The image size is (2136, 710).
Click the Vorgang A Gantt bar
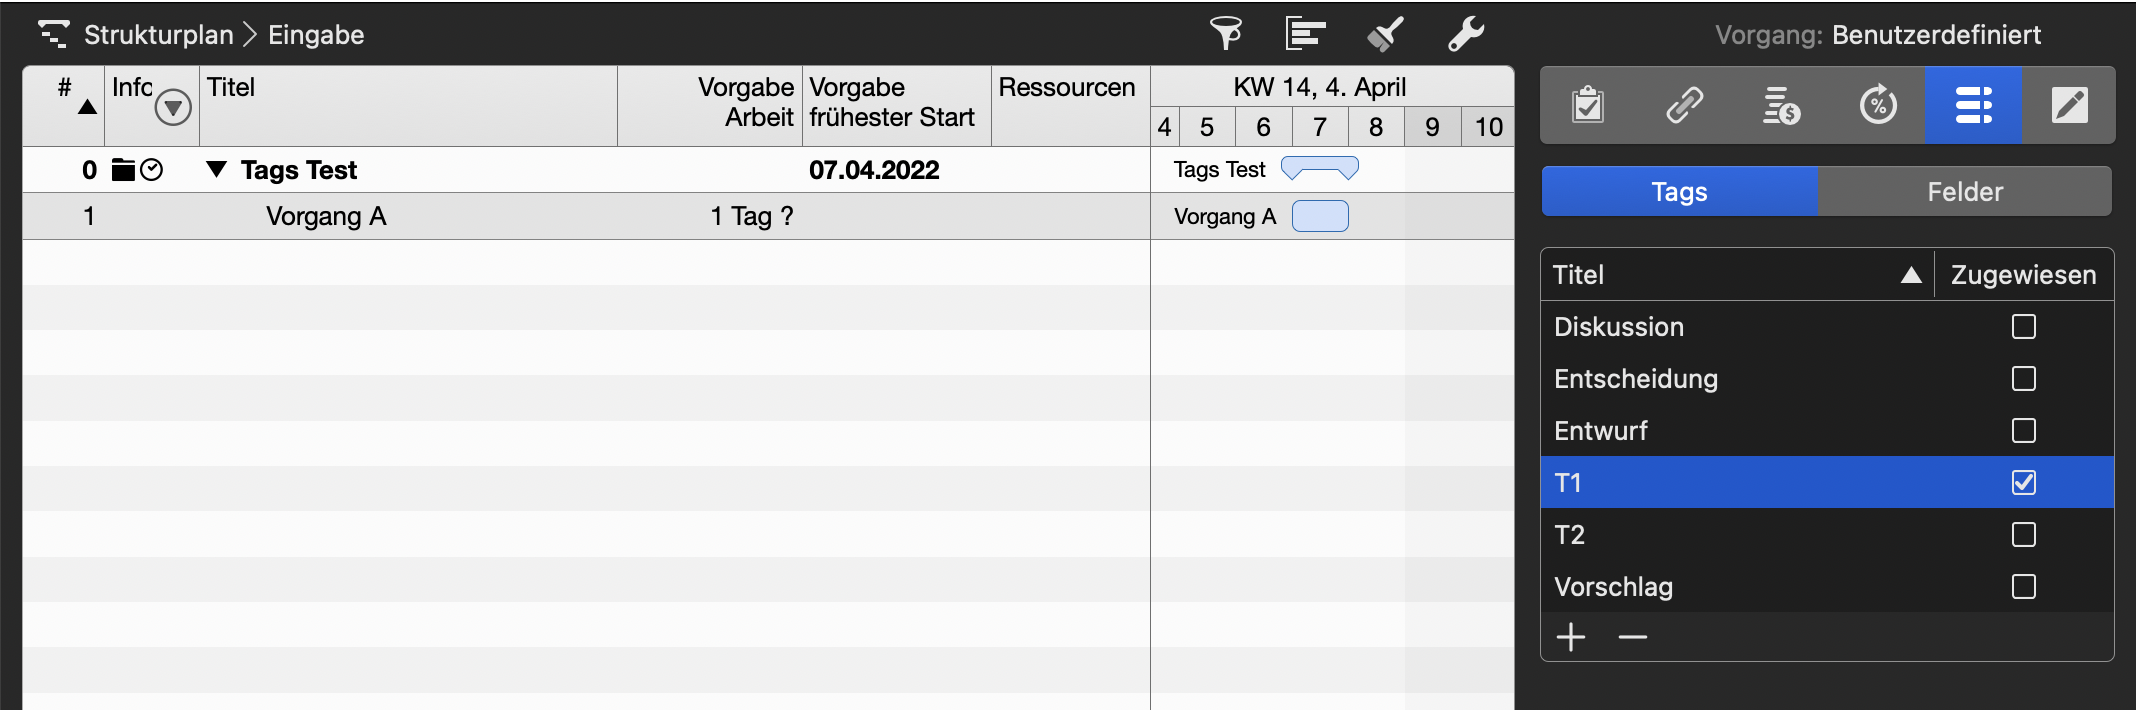pyautogui.click(x=1320, y=217)
